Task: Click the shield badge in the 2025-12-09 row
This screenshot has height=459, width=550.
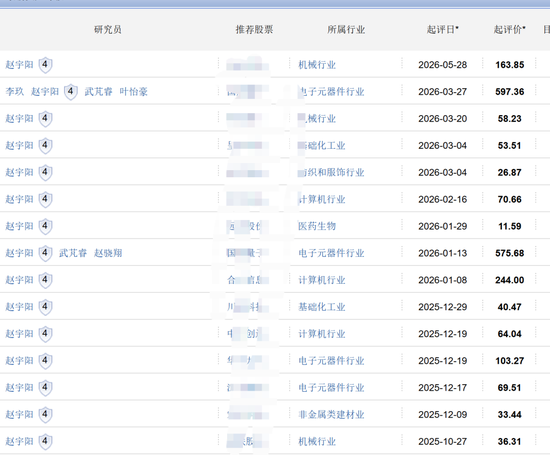Action: coord(45,415)
